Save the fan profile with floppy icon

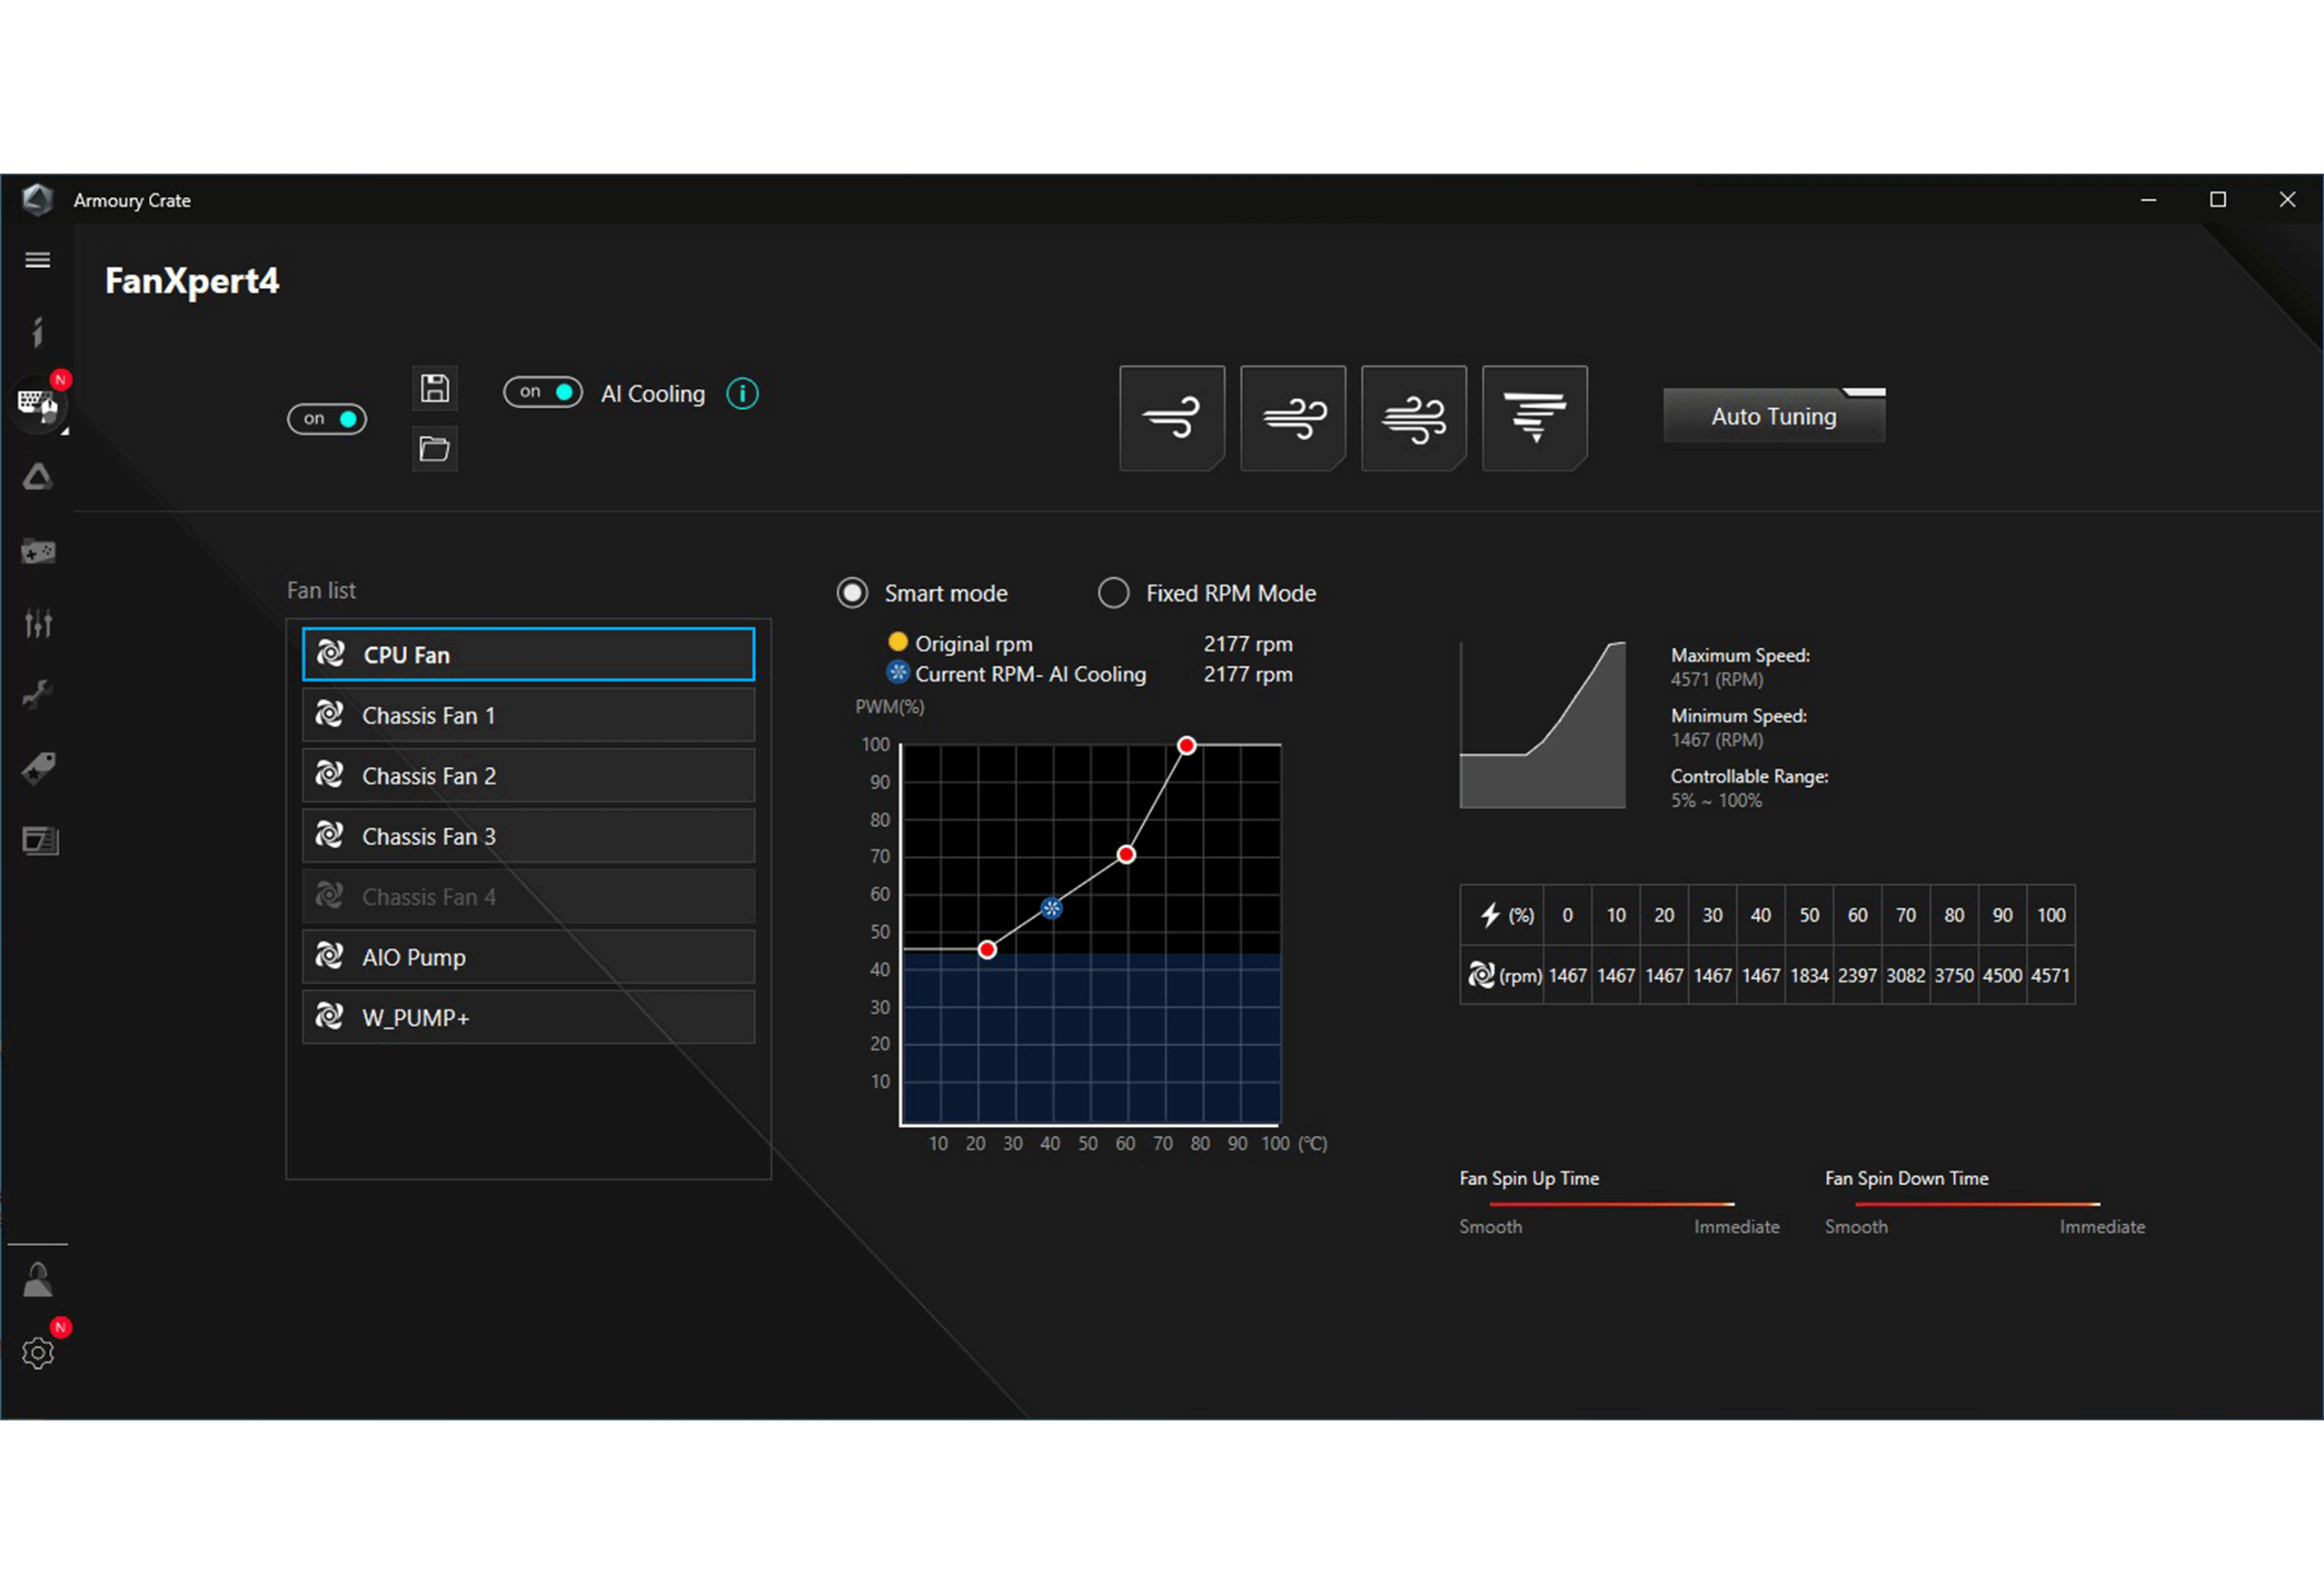[x=435, y=388]
